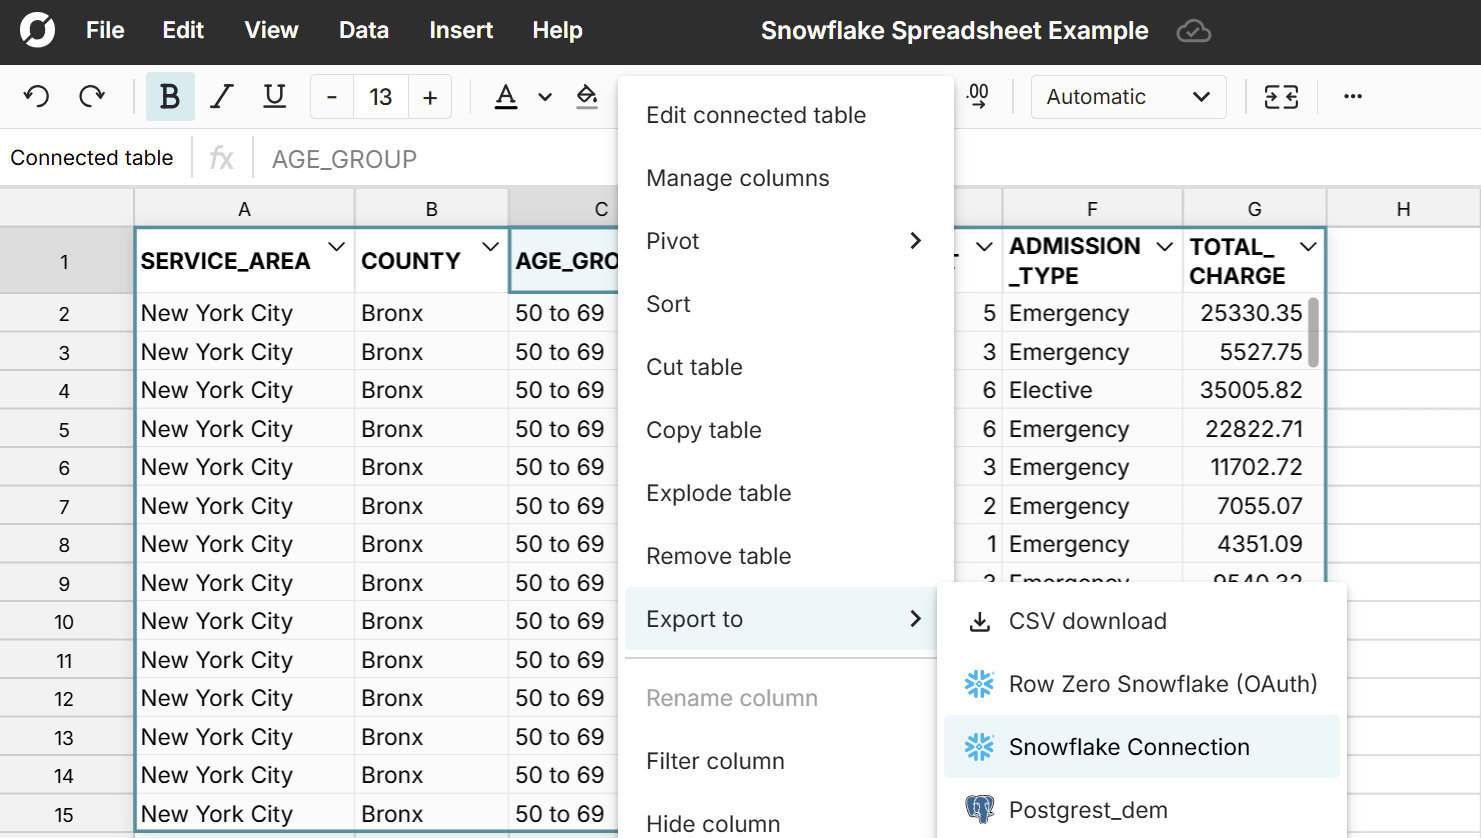Click the Row Zero logo icon

[37, 31]
